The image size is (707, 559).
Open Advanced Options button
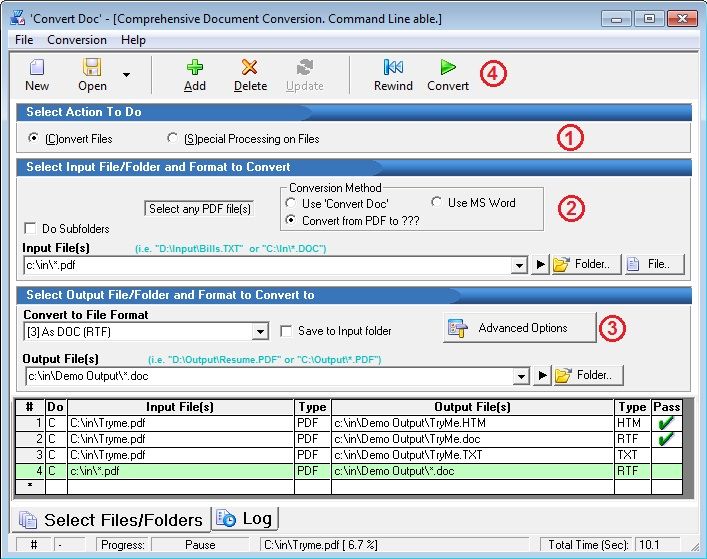pos(519,328)
